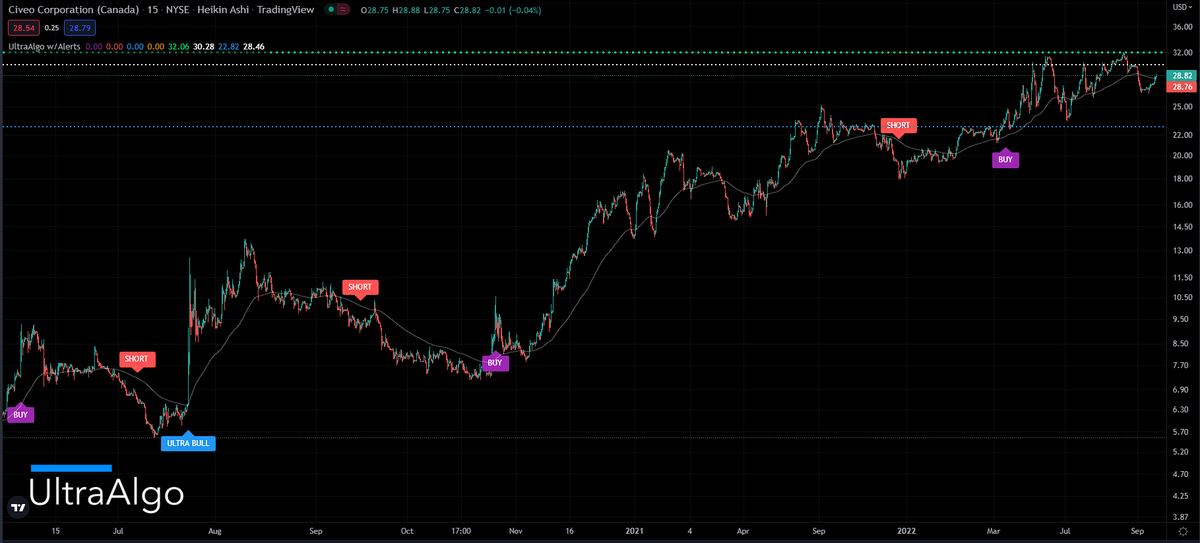
Task: Open the USD currency dropdown
Action: [x=1180, y=9]
